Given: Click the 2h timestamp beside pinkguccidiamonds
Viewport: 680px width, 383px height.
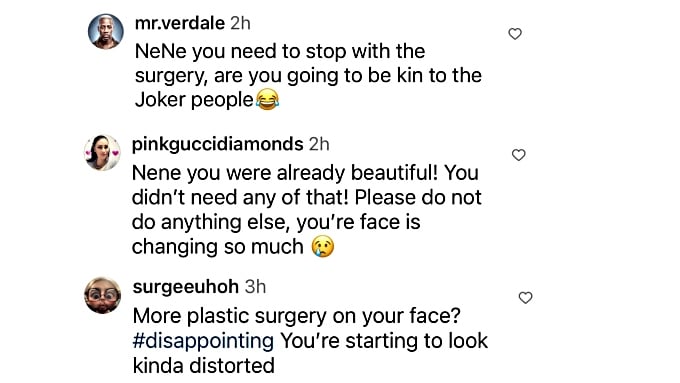Looking at the screenshot, I should (319, 144).
